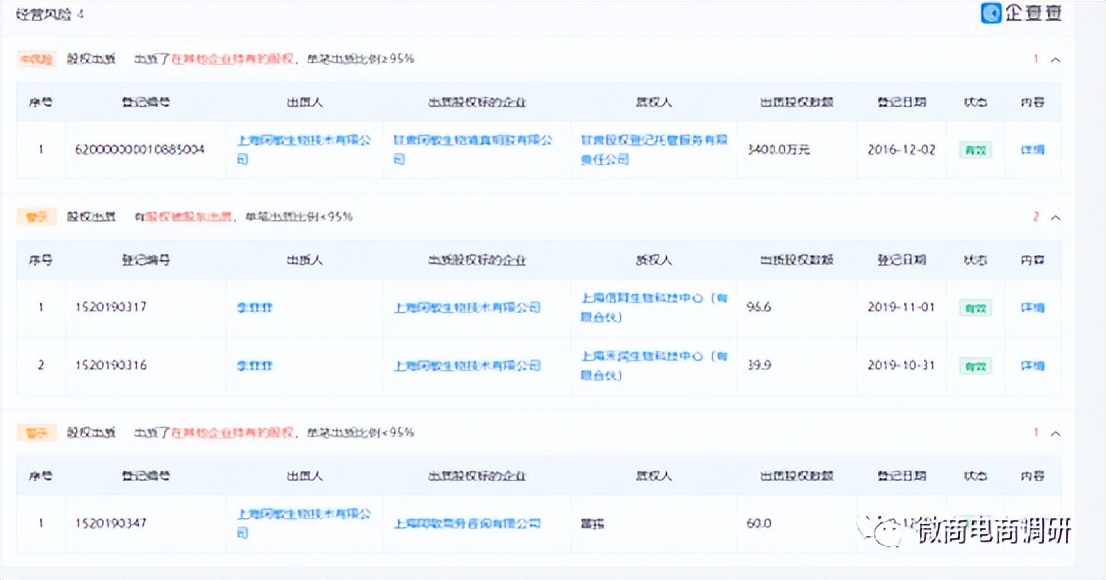This screenshot has height=580, width=1106.
Task: Open 详情 for record 1520190347
Action: point(1032,523)
